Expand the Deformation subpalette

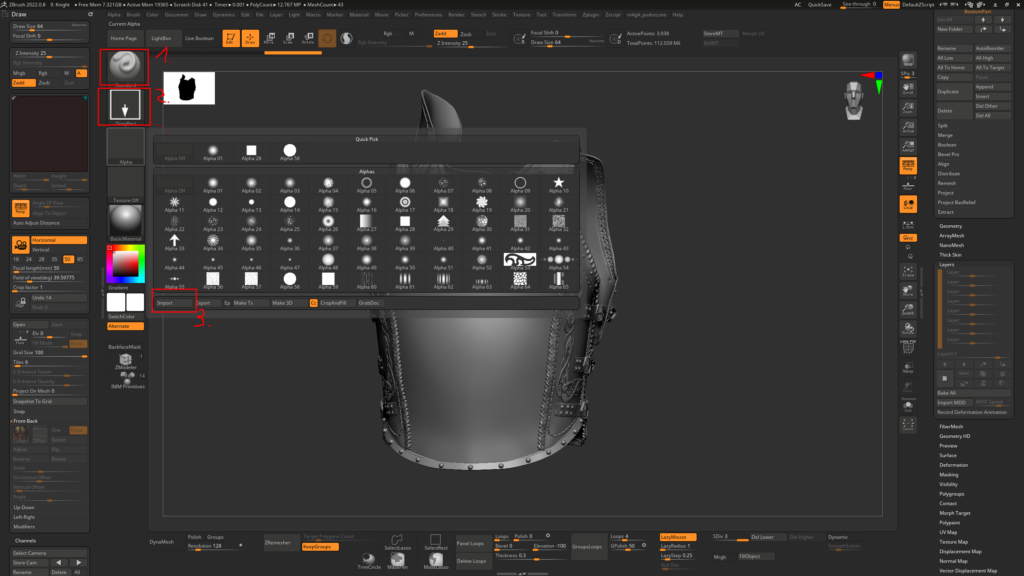click(x=953, y=465)
